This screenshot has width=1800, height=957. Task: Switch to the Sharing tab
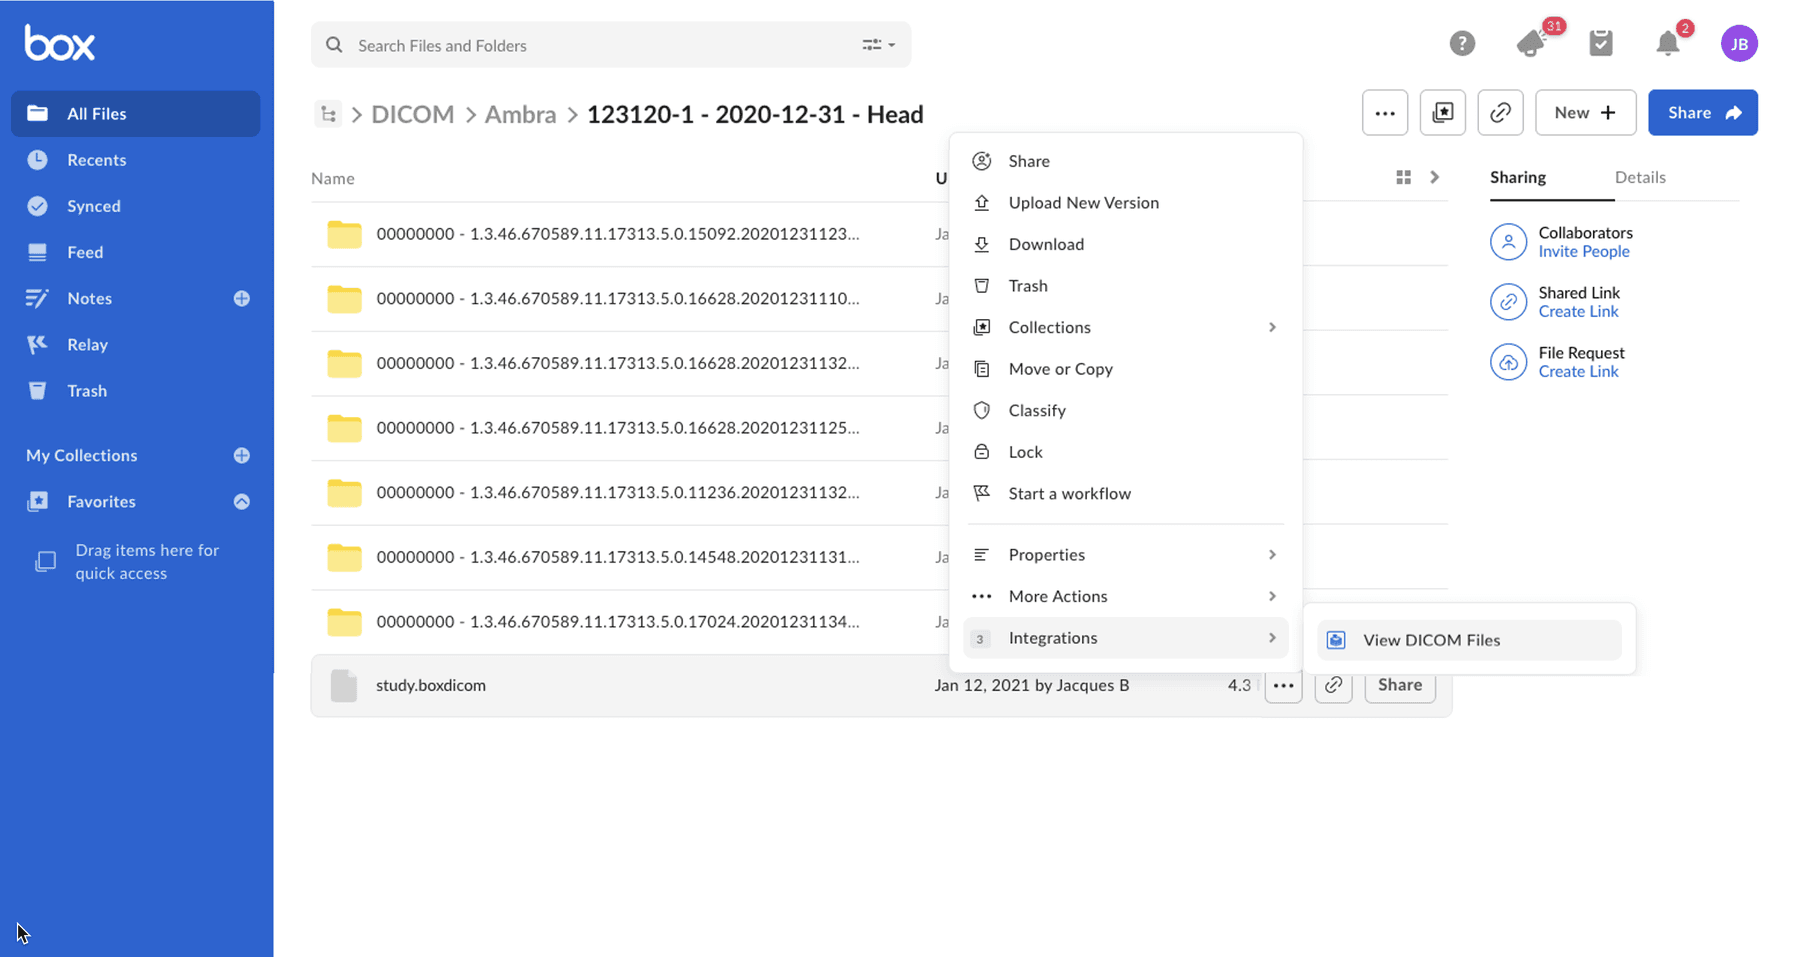pos(1518,177)
